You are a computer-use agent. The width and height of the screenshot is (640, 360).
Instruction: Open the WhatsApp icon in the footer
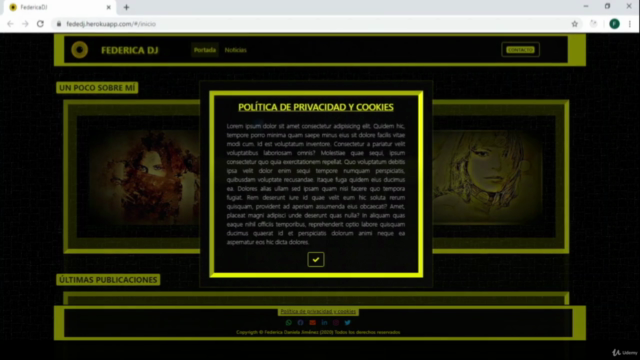(x=289, y=322)
